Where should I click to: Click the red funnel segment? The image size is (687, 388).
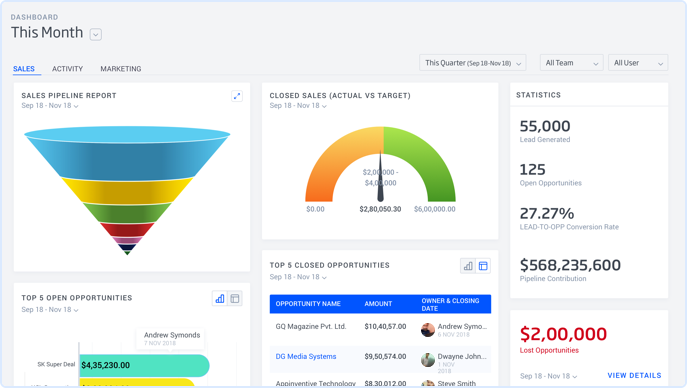point(127,230)
